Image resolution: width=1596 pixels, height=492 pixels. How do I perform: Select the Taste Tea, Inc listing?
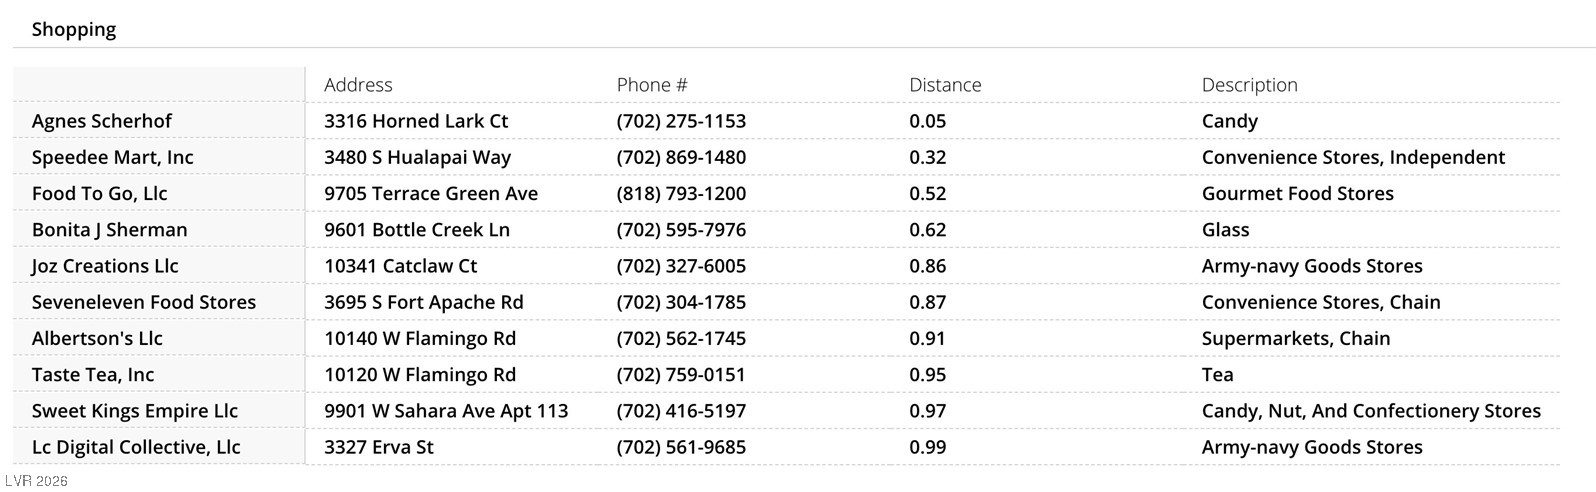pos(93,375)
